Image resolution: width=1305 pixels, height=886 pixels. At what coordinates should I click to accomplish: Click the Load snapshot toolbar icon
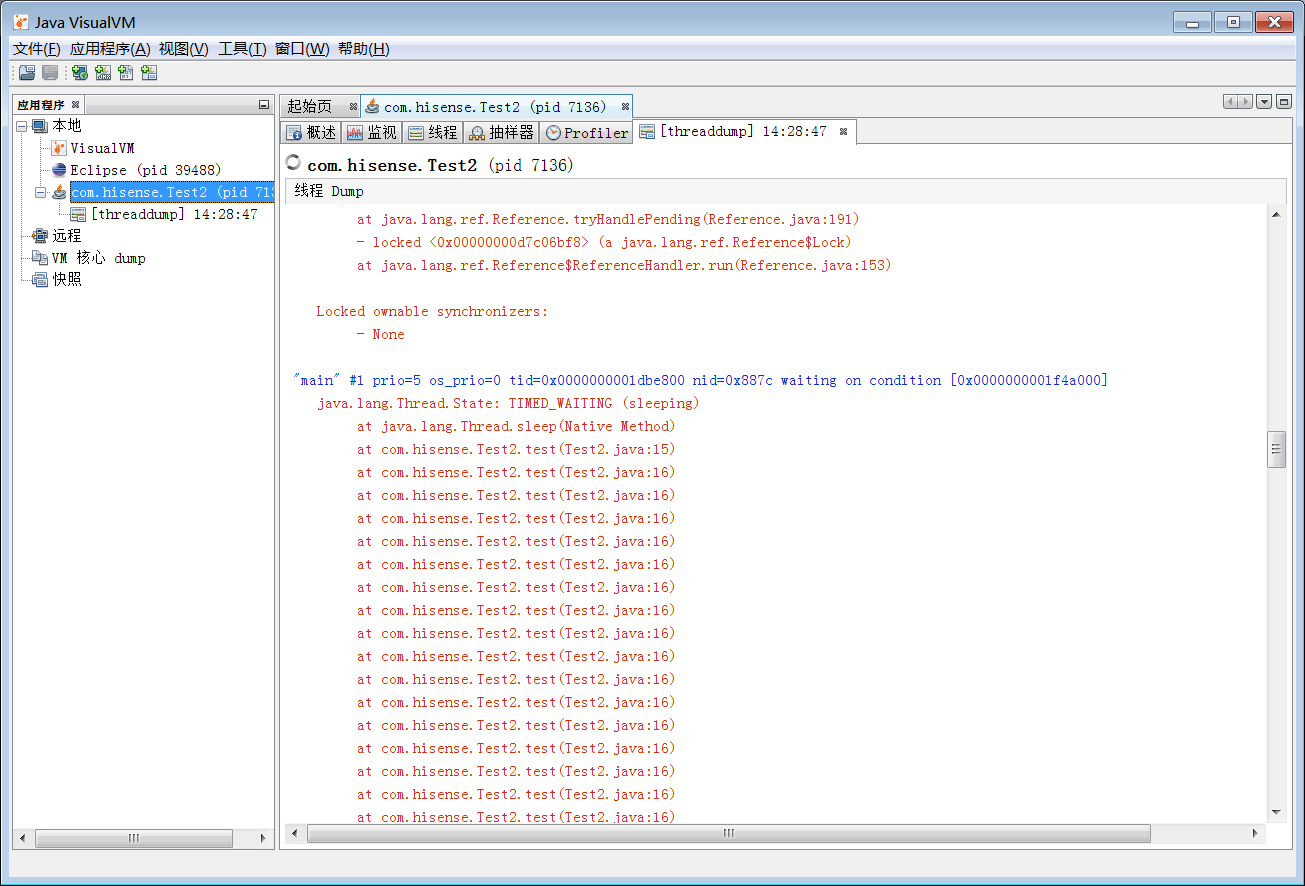click(x=27, y=72)
